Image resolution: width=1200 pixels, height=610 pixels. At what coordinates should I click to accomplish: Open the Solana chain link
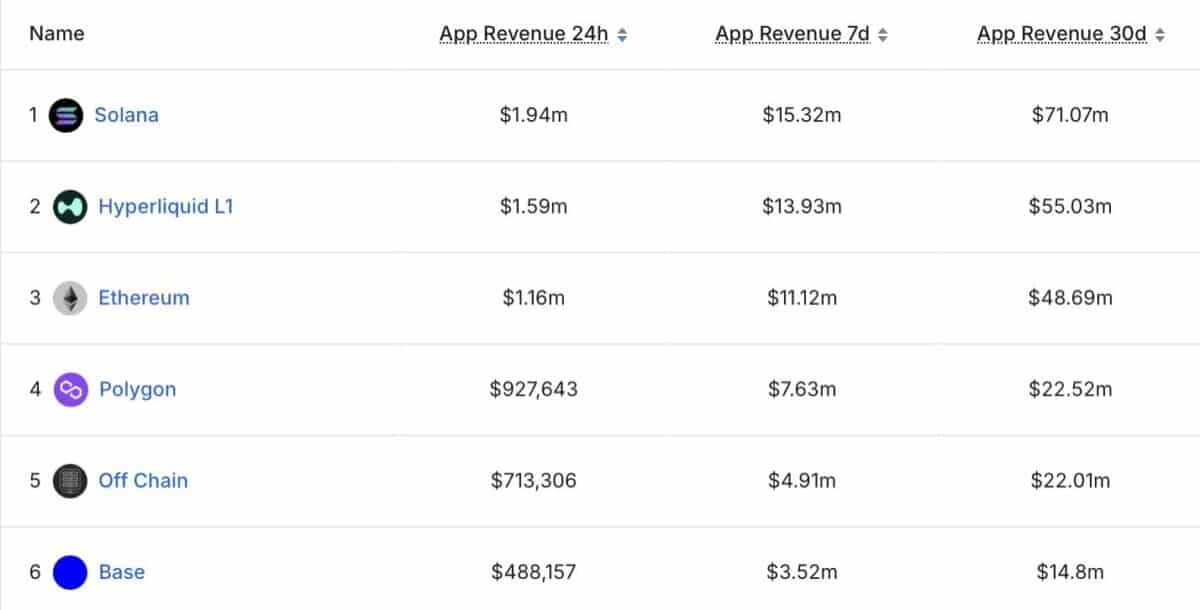[126, 115]
